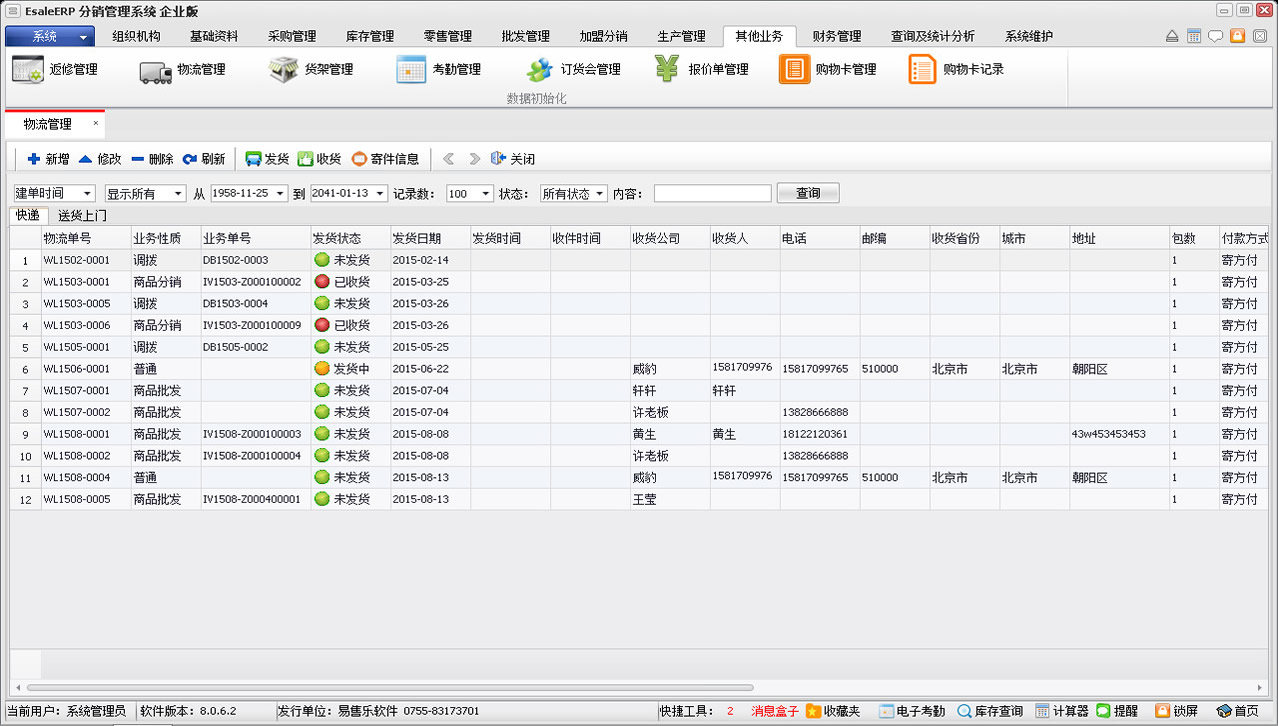This screenshot has height=726, width=1278.
Task: Open 考勤管理 attendance calendar icon
Action: pos(411,70)
